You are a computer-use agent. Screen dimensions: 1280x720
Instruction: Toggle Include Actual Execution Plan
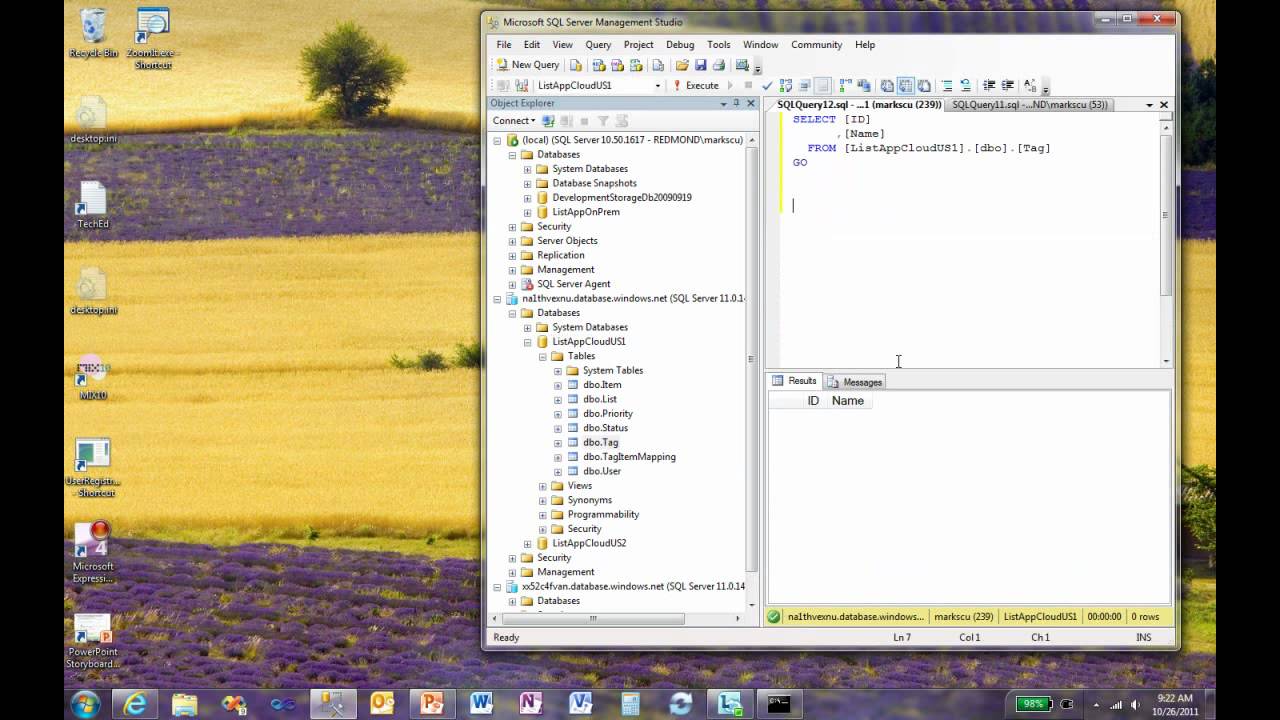[x=845, y=86]
